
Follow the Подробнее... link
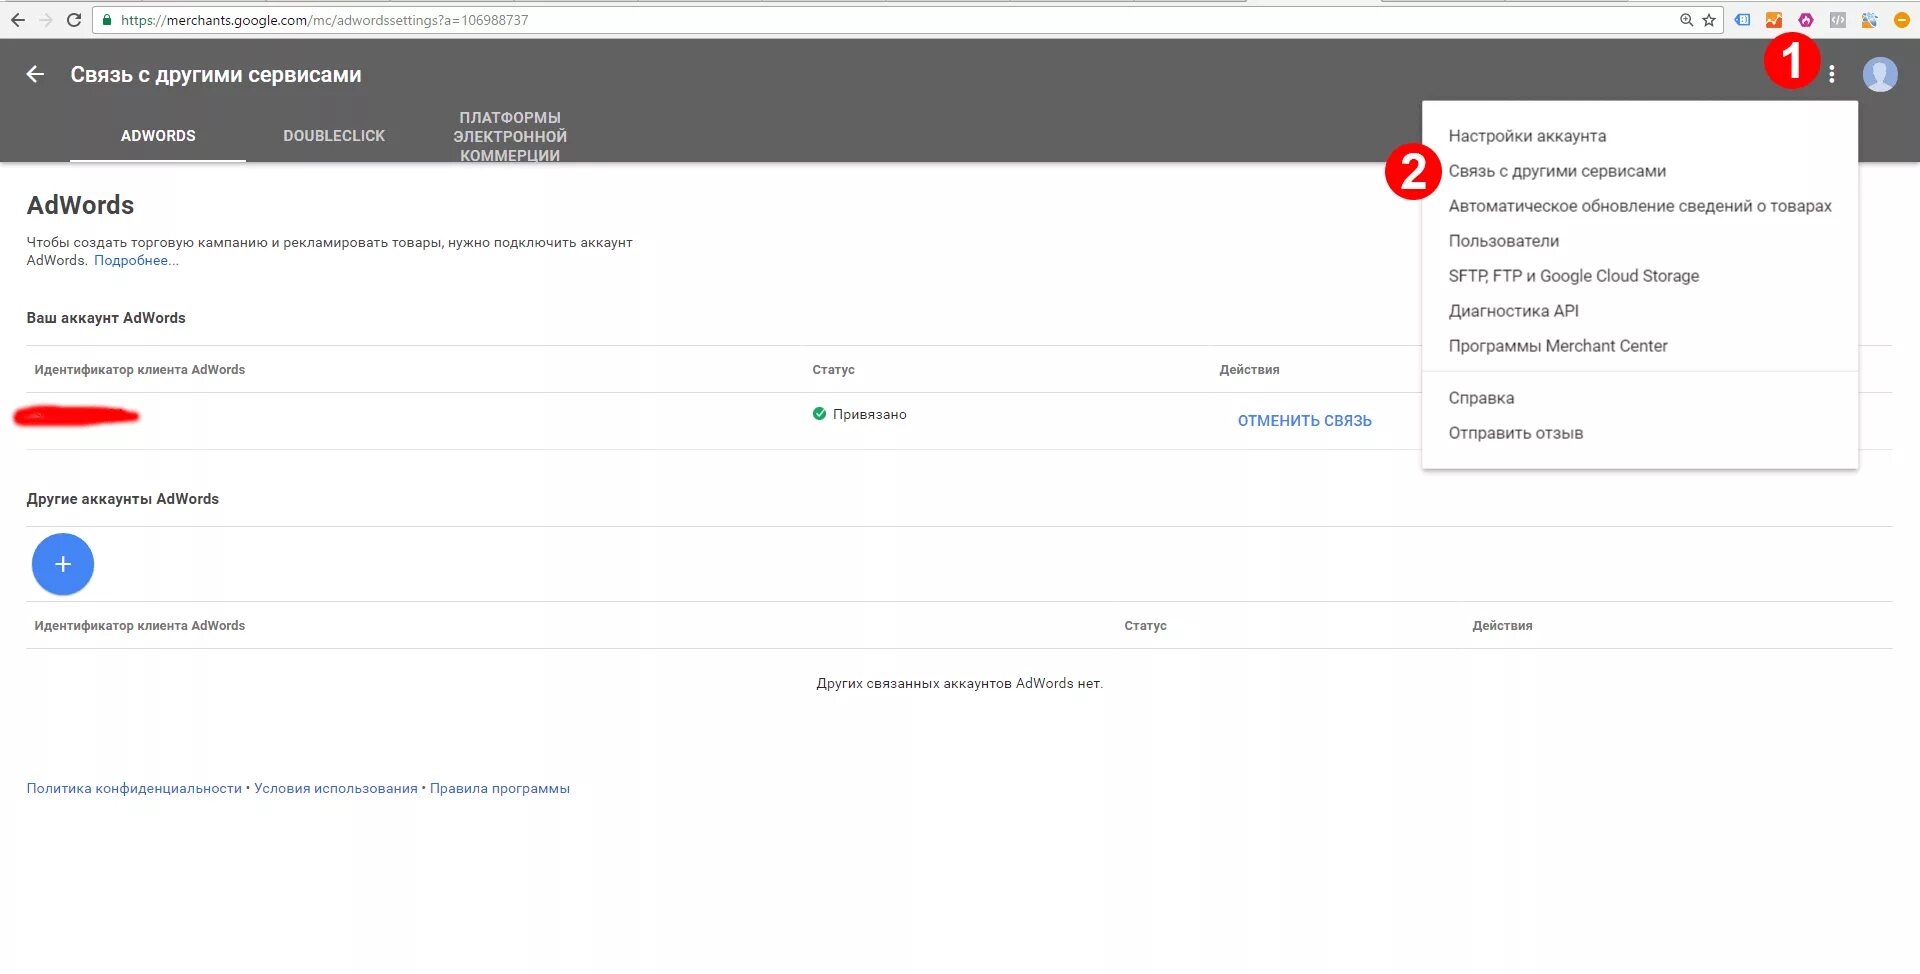point(136,260)
